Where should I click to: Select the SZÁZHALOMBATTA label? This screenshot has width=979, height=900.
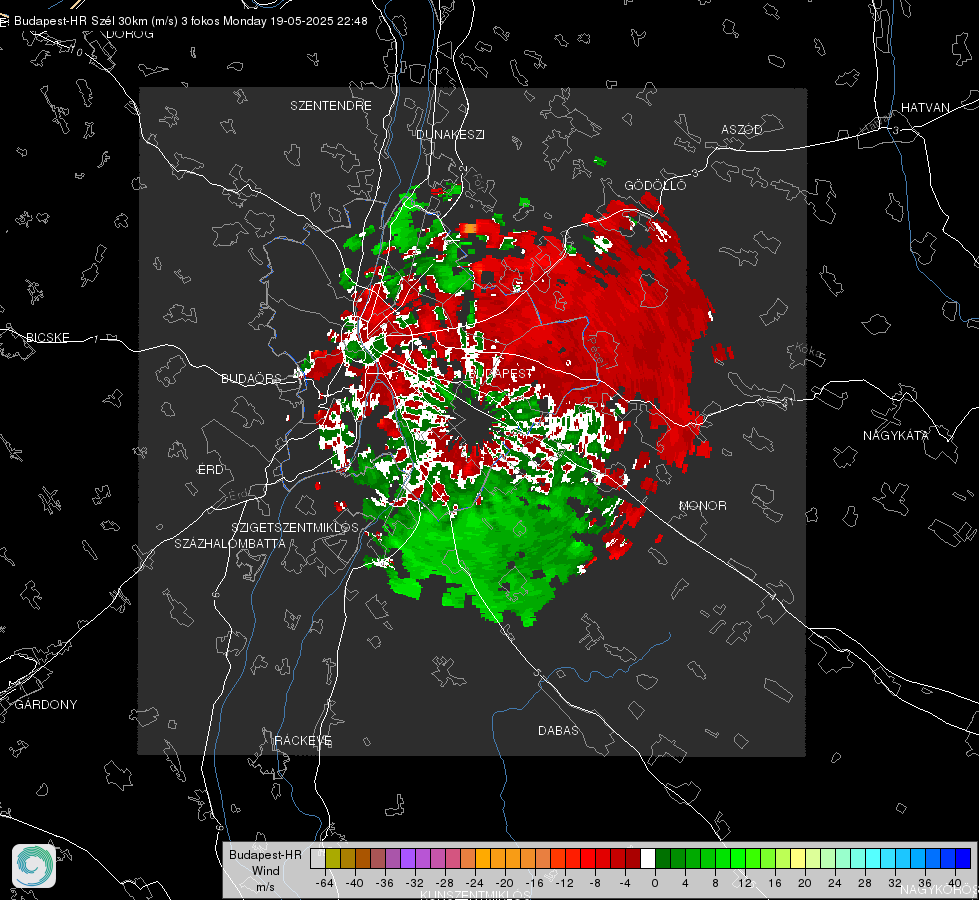click(x=230, y=543)
